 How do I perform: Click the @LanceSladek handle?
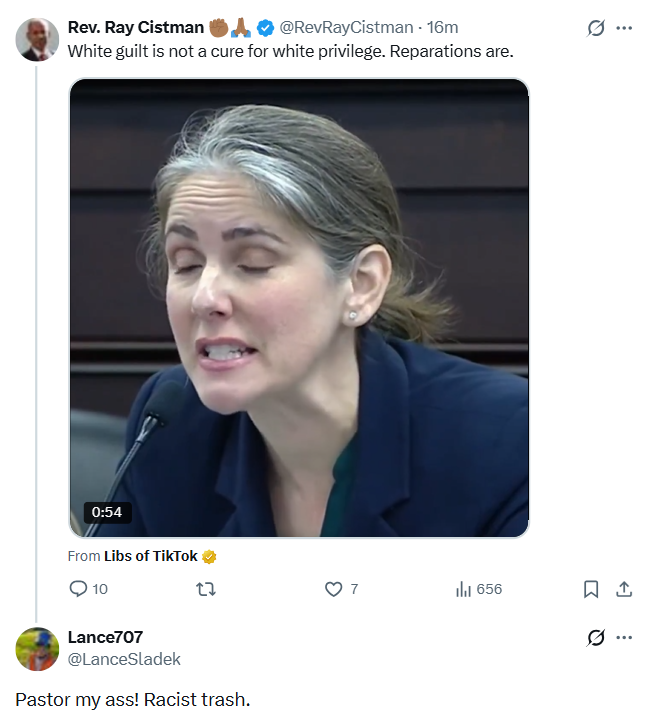(x=124, y=659)
